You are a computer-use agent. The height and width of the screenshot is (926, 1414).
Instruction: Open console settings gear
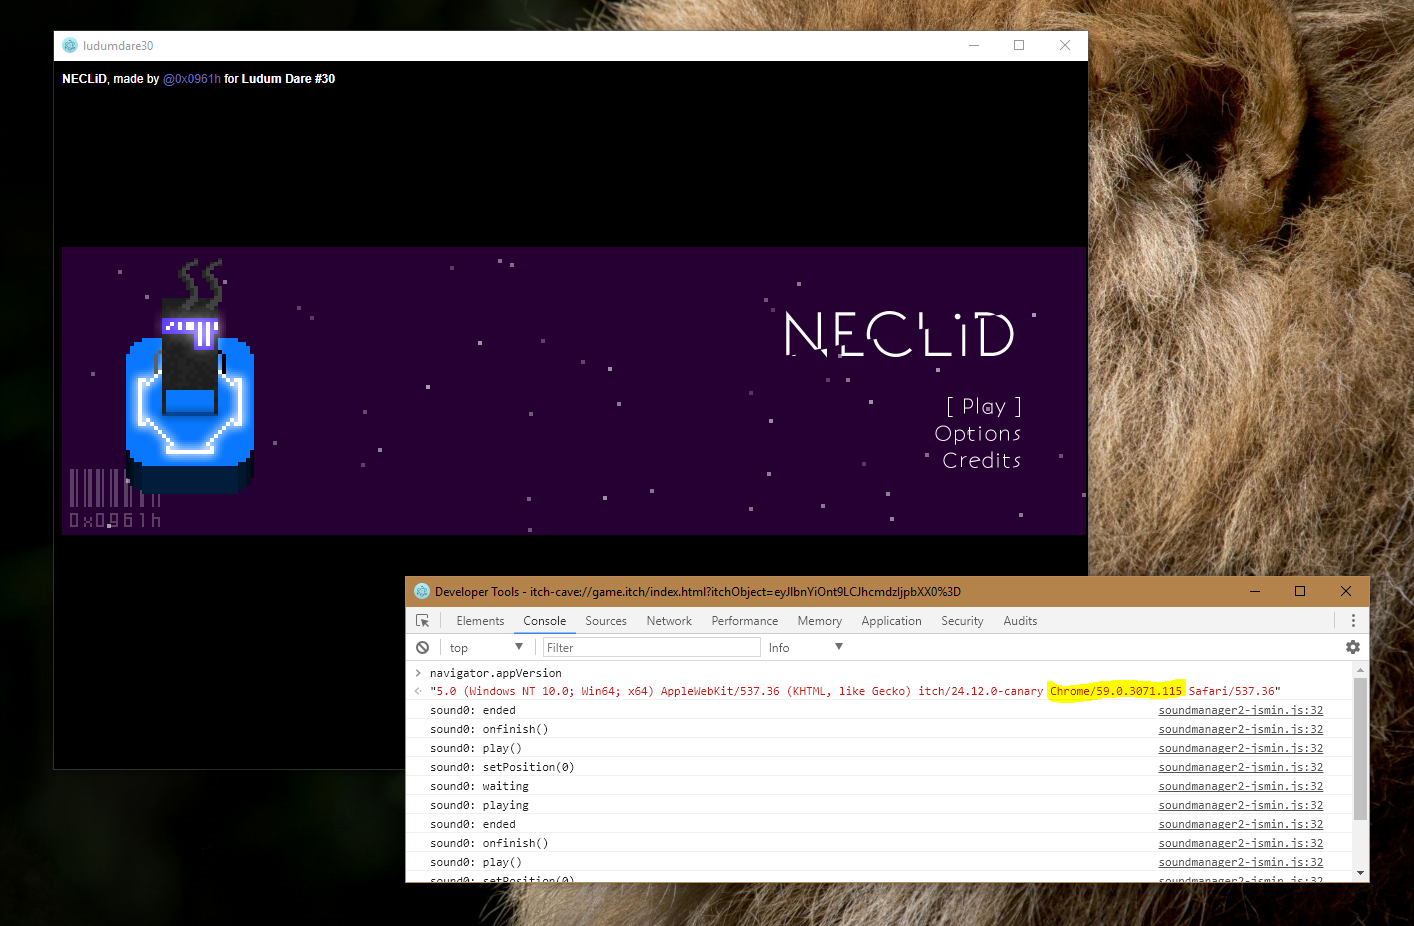pos(1353,647)
